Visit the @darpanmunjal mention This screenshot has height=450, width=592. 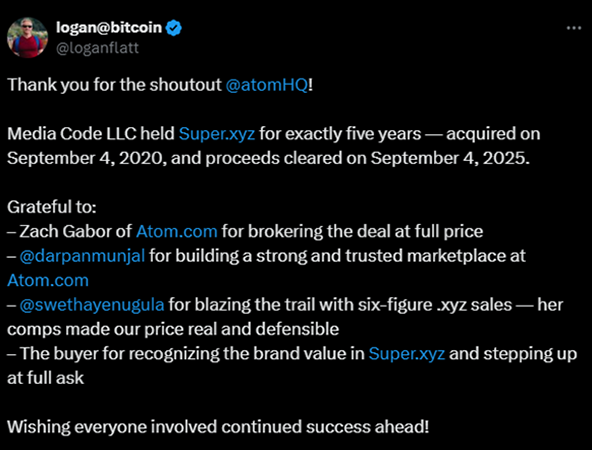click(x=82, y=256)
